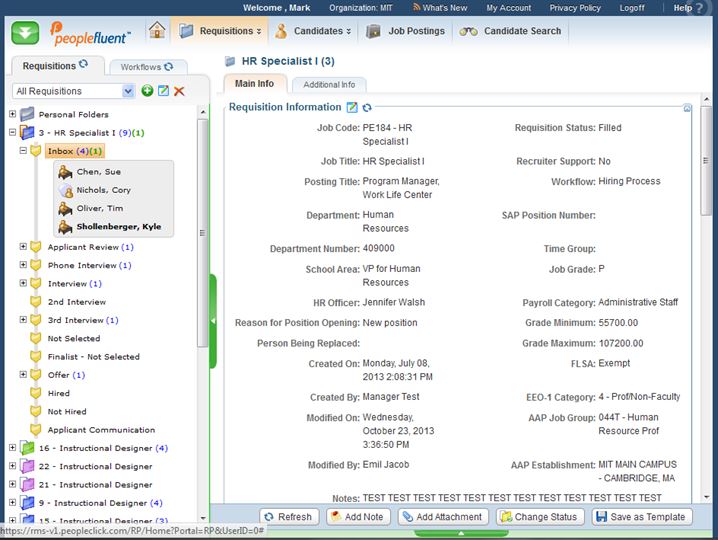Edit Requisition Information with pencil icon
The height and width of the screenshot is (540, 718).
point(352,107)
